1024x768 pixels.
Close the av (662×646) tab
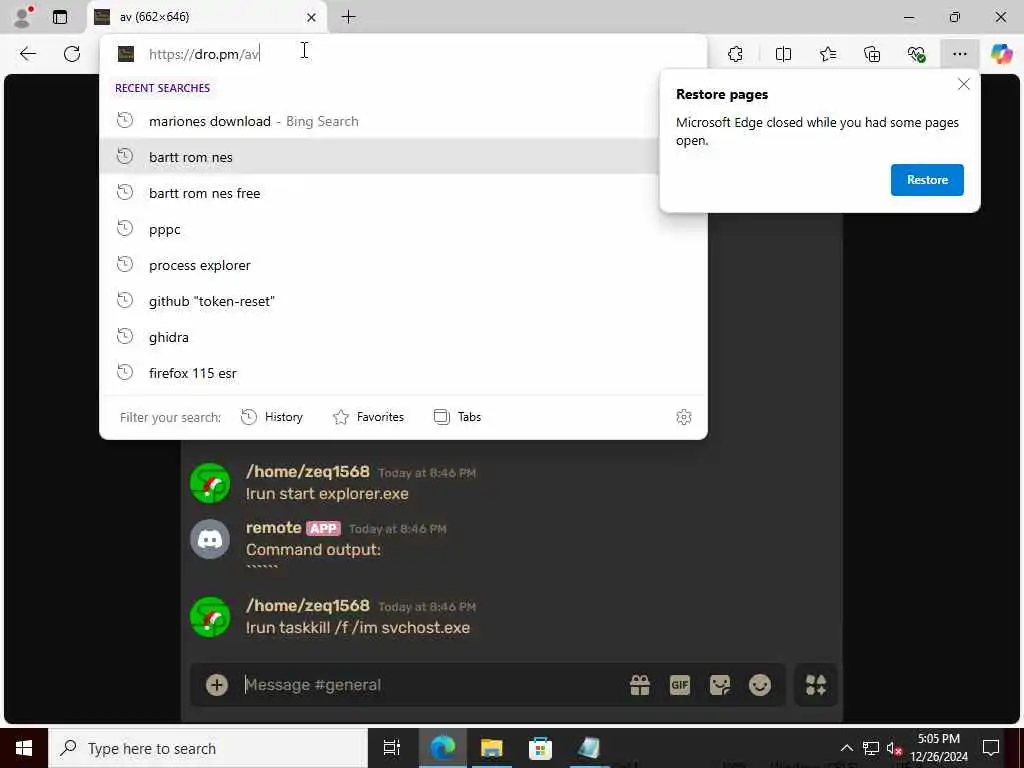(312, 18)
